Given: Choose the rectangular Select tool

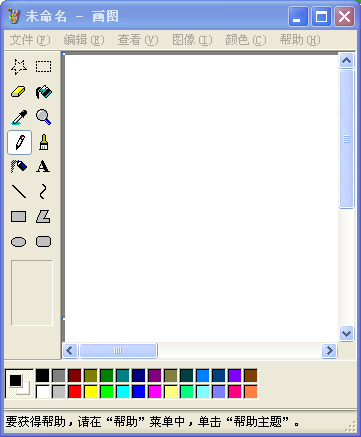Looking at the screenshot, I should 44,67.
